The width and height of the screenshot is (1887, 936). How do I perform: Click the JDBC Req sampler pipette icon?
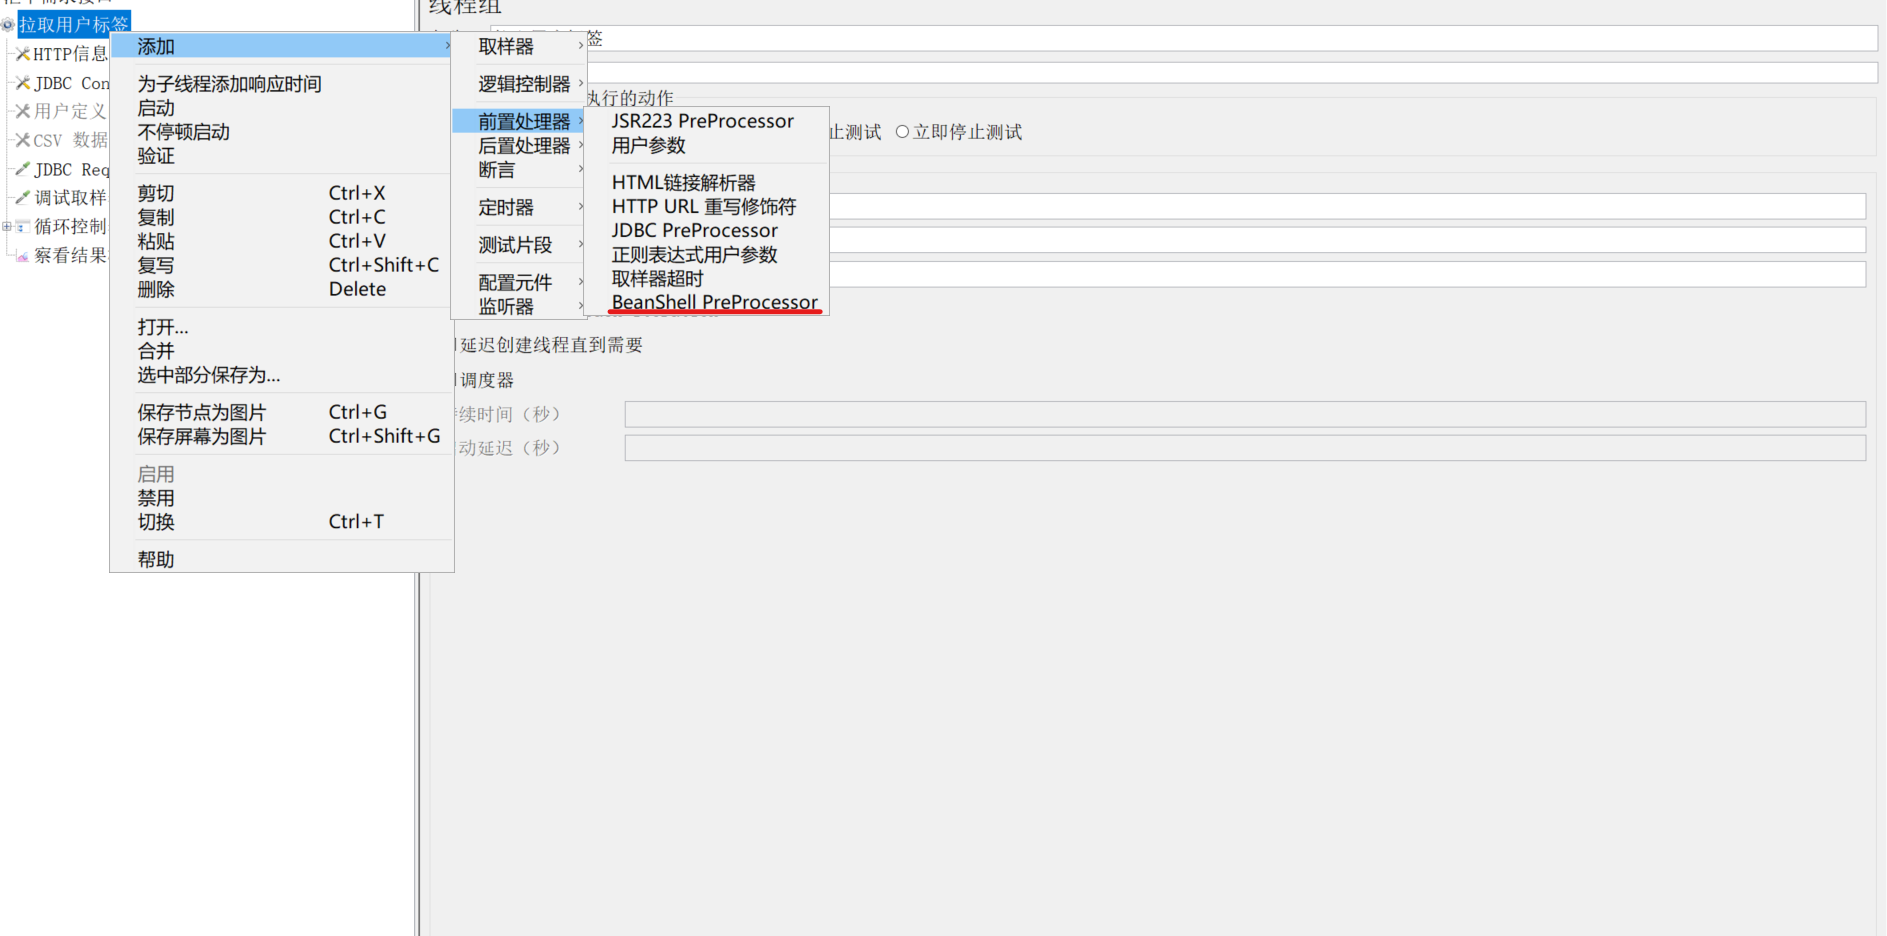pyautogui.click(x=22, y=169)
